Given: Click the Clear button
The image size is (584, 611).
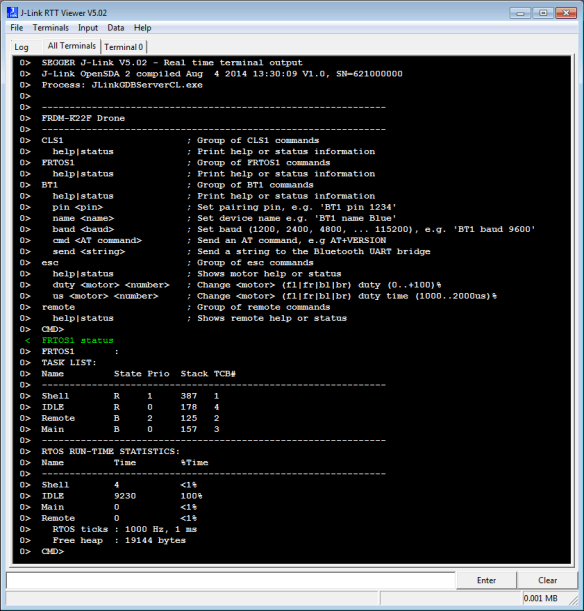Looking at the screenshot, I should pos(547,580).
